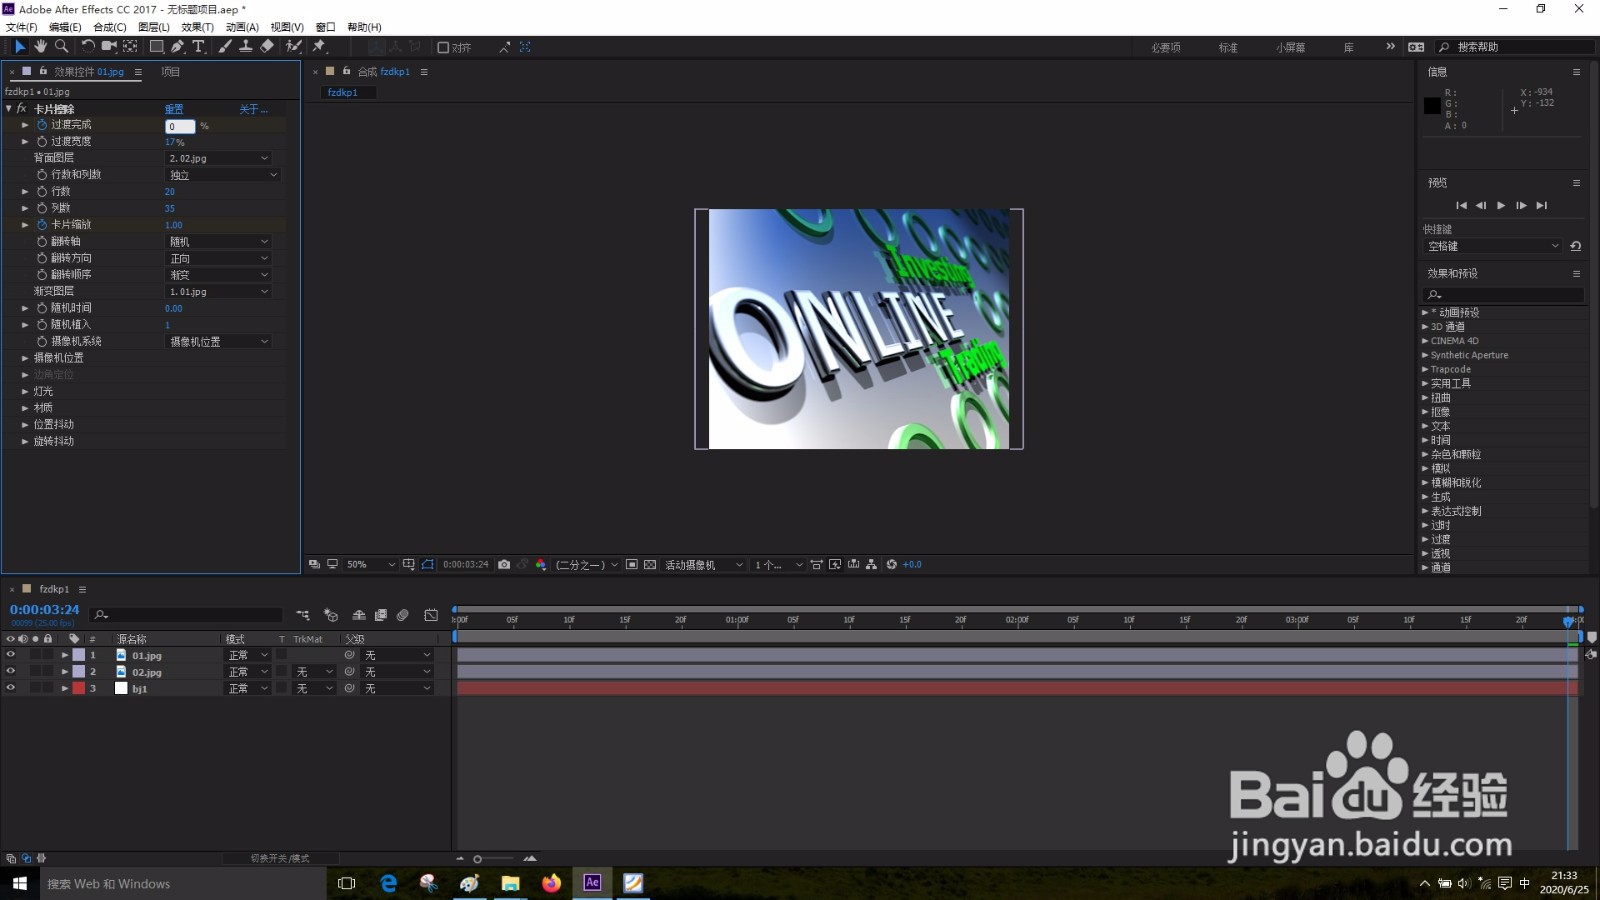1600x900 pixels.
Task: Toggle hide shy layers icon in timeline
Action: click(x=359, y=615)
